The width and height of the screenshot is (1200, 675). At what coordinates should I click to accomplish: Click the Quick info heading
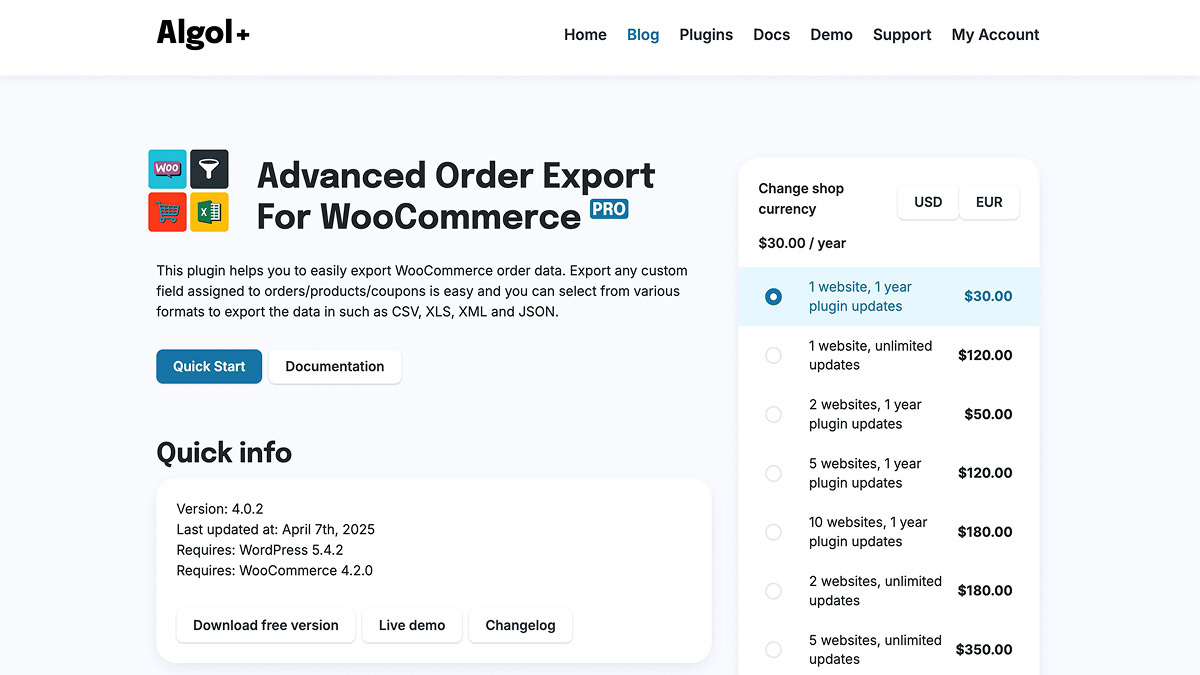click(224, 452)
